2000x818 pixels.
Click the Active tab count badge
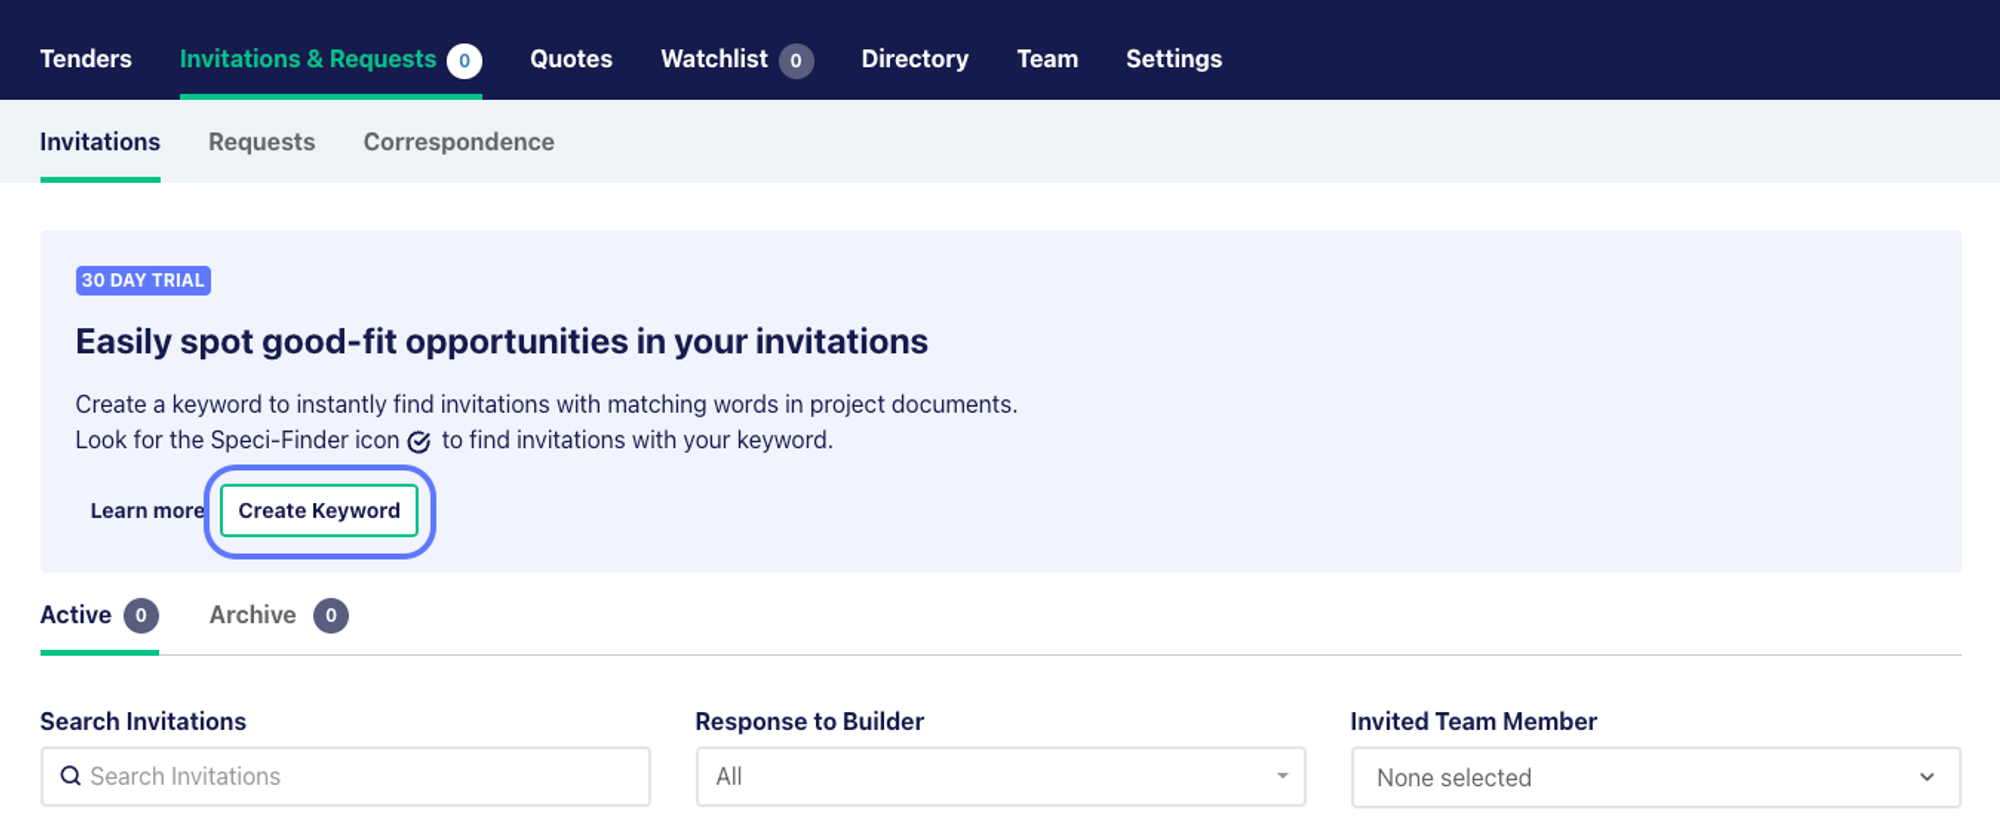click(x=141, y=616)
